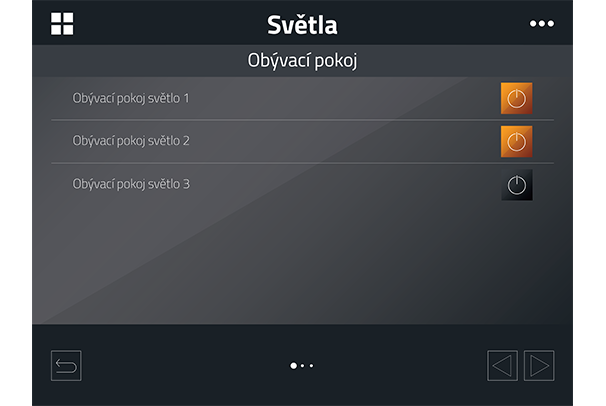Click the Obývací pokoj světlo 1 label
The height and width of the screenshot is (406, 606).
[131, 99]
